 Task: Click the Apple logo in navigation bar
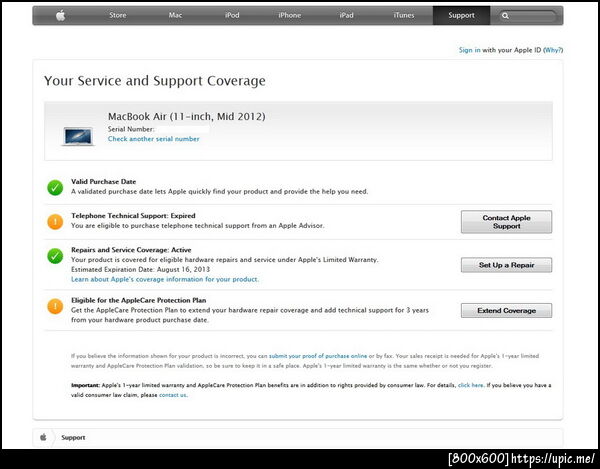[x=60, y=16]
